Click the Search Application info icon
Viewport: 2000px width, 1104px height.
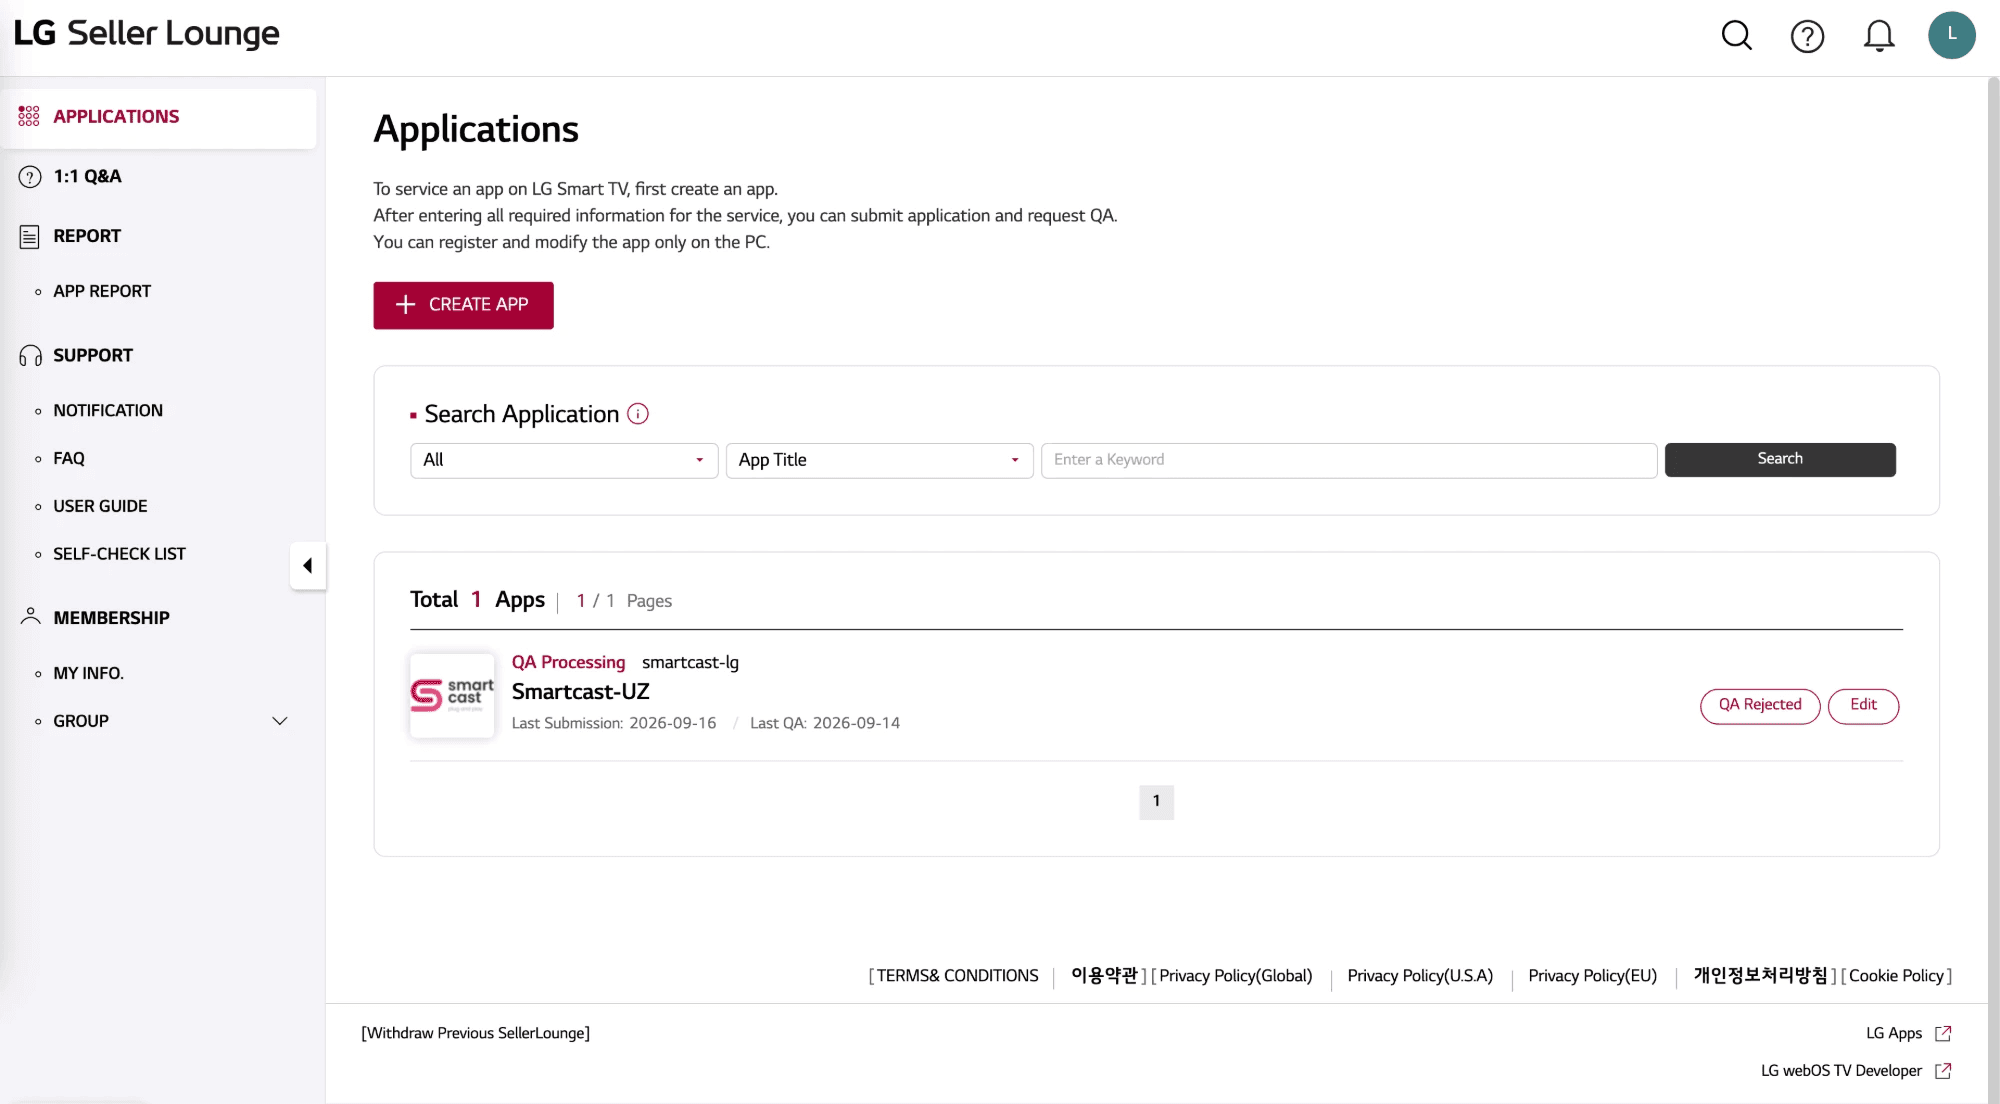(638, 414)
